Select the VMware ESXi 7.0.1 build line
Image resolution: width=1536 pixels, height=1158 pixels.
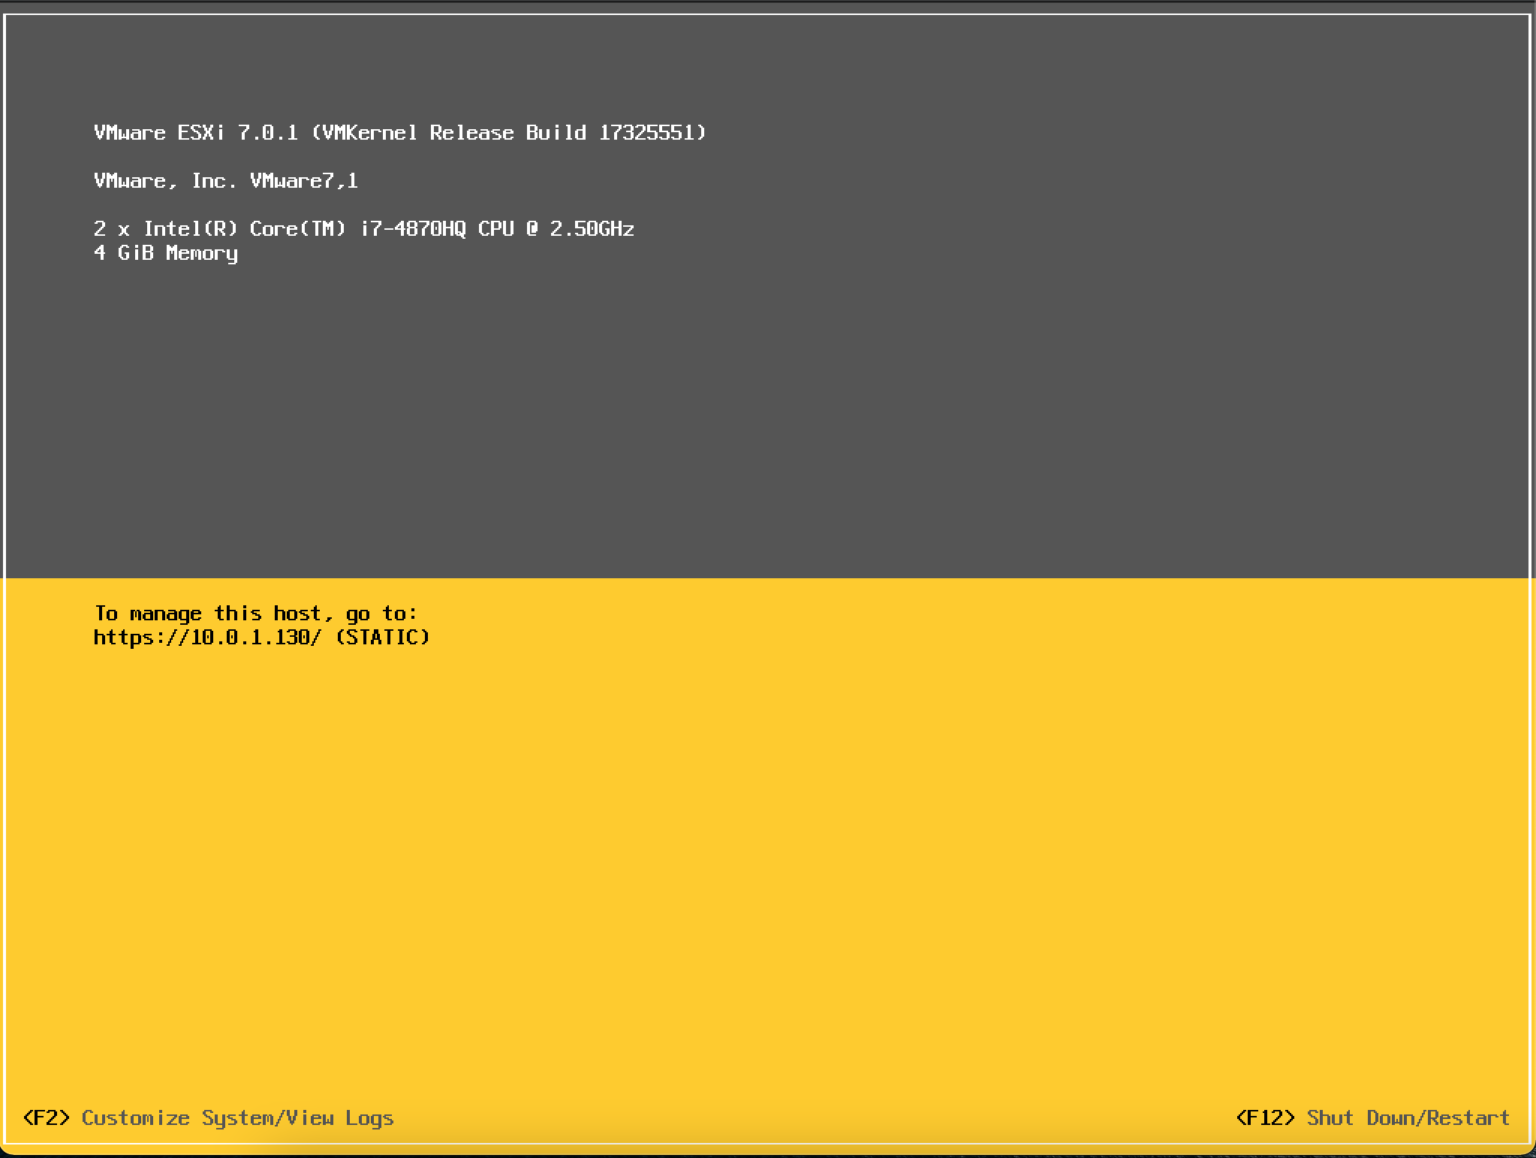400,133
